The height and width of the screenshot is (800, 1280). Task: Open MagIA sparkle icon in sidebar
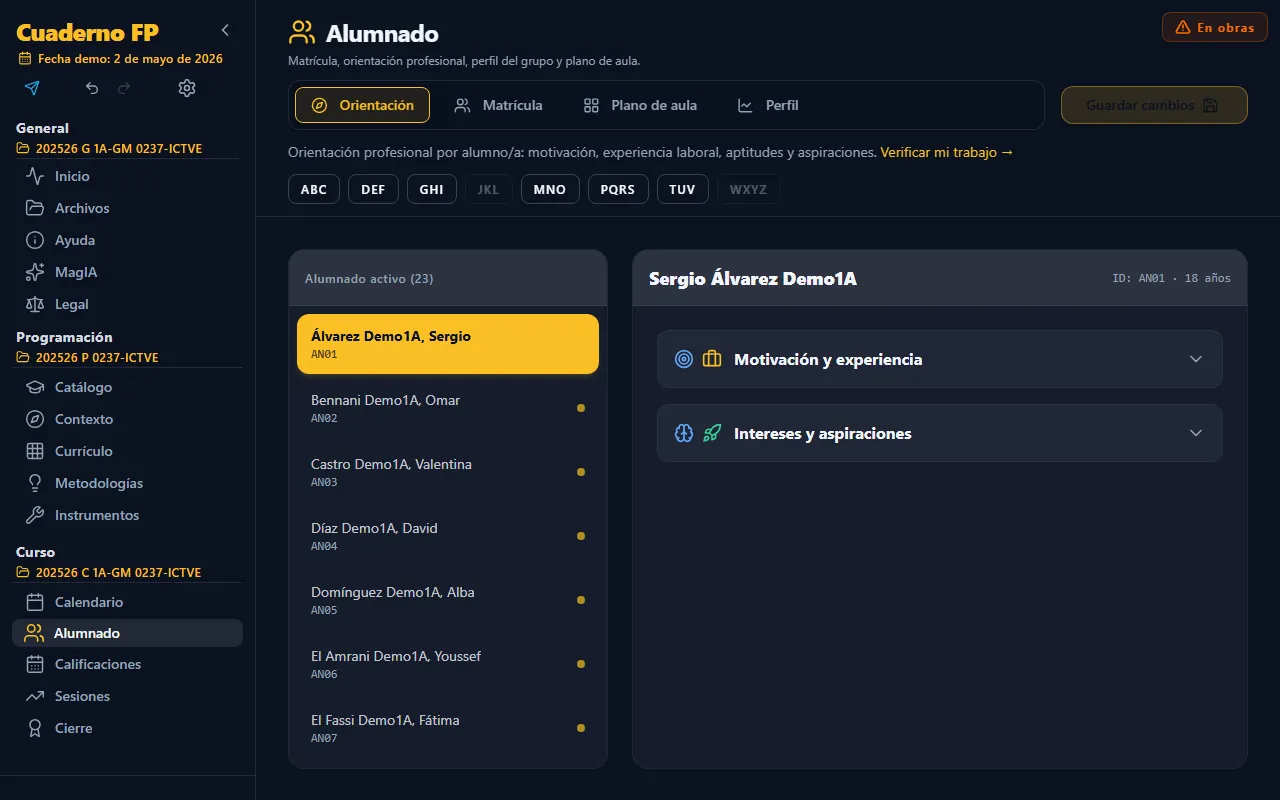coord(35,272)
